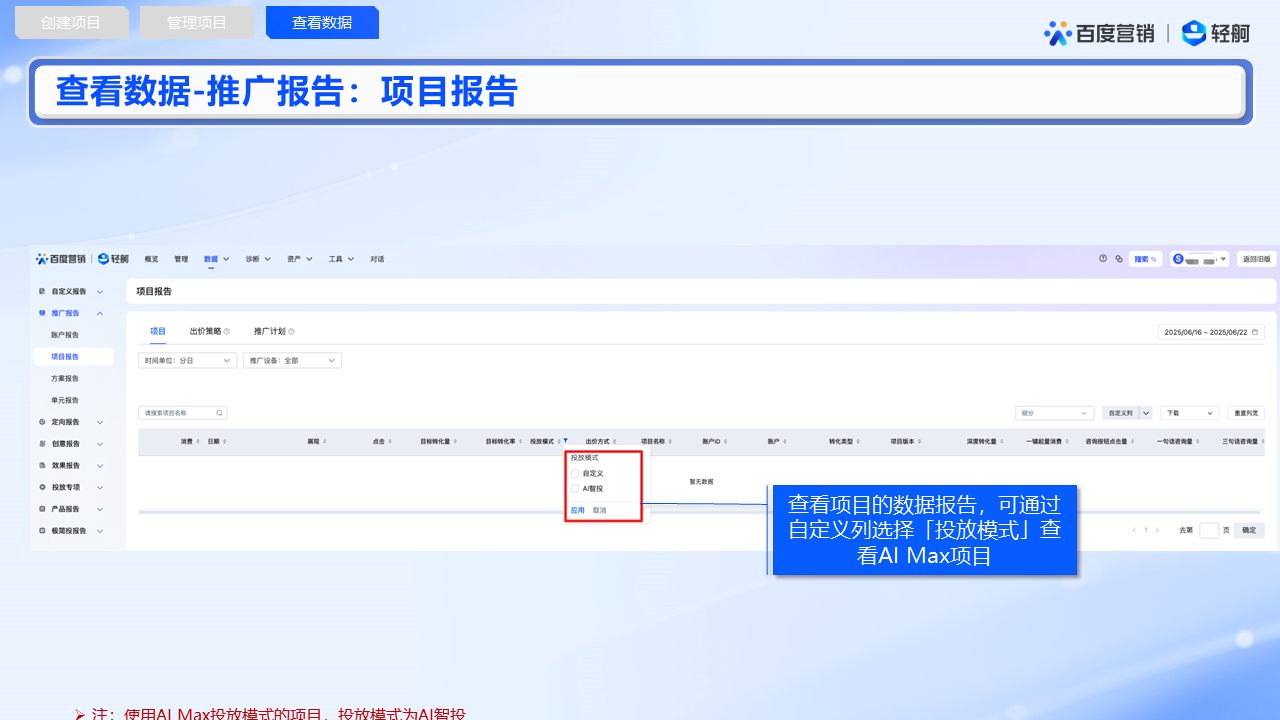Click the 确定 pagination button
Viewport: 1280px width, 720px height.
(1249, 531)
